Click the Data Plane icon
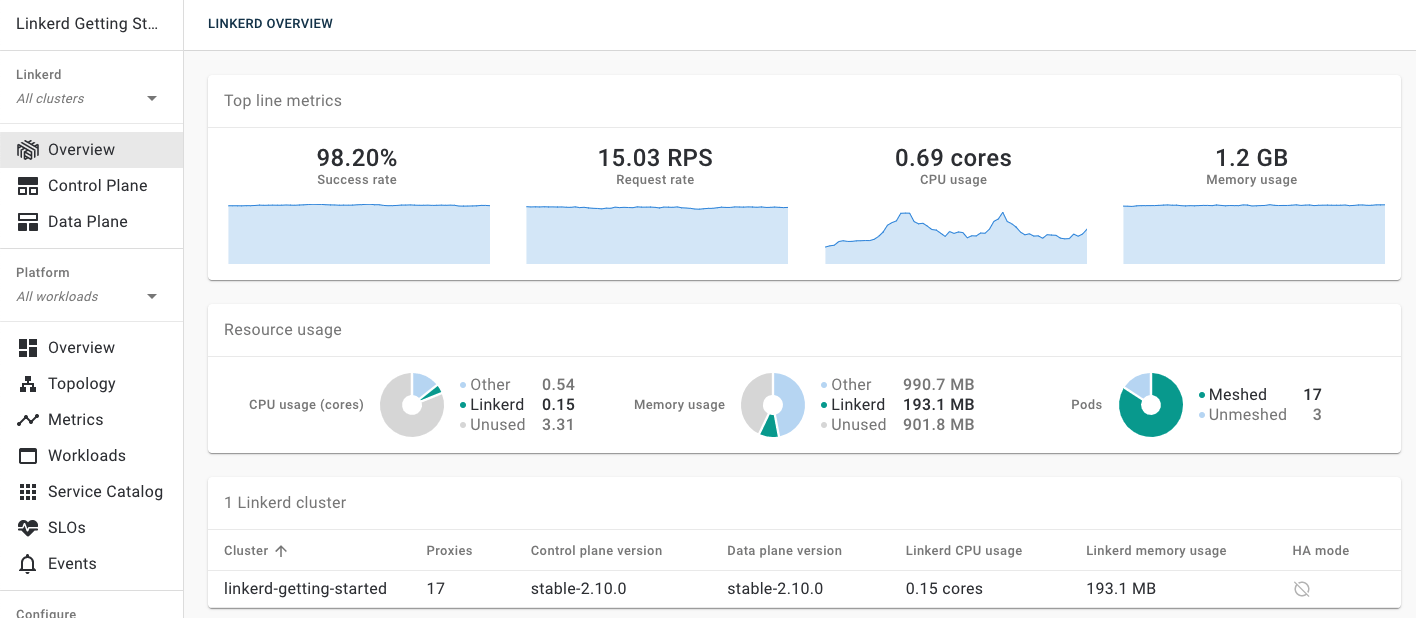1416x618 pixels. point(28,222)
